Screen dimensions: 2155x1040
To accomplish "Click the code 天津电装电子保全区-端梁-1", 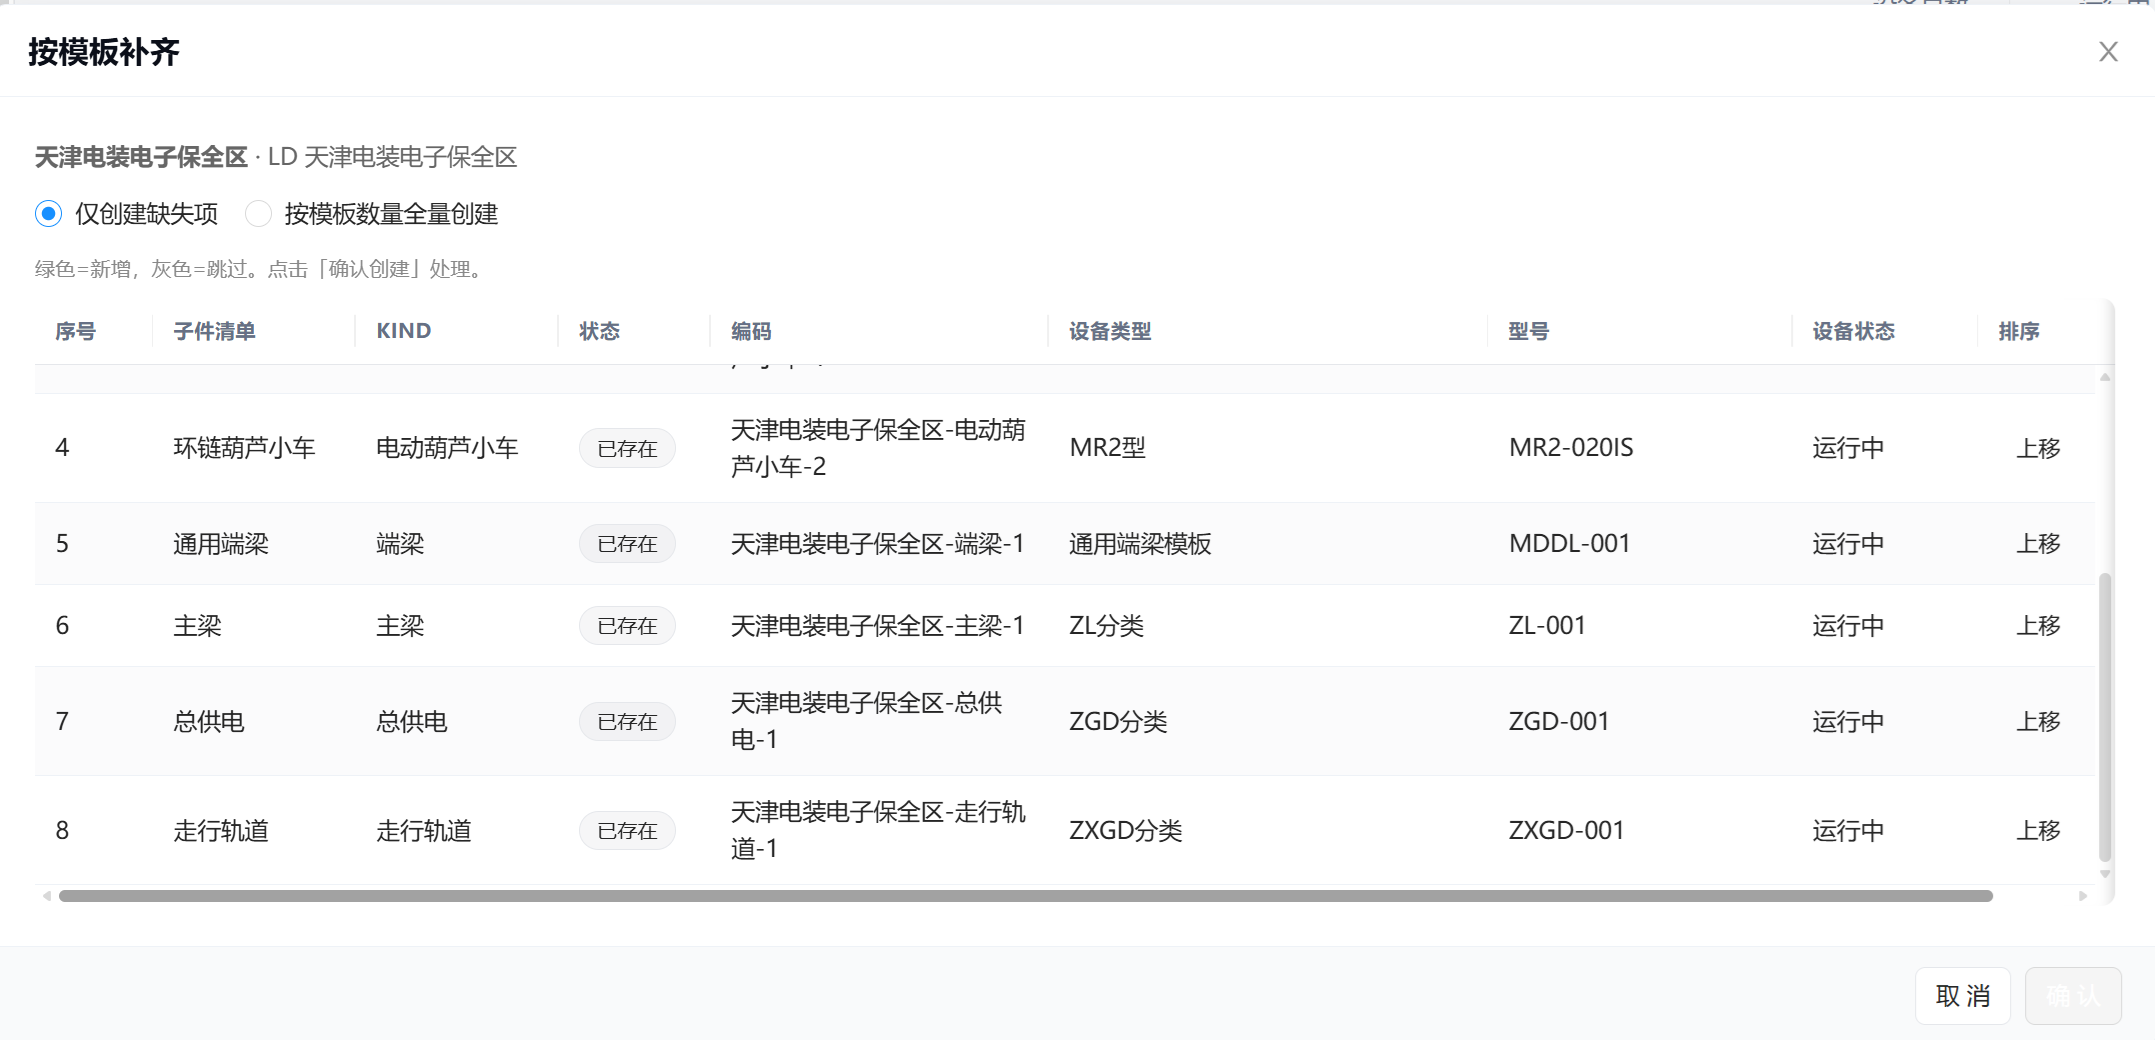I will [x=877, y=544].
